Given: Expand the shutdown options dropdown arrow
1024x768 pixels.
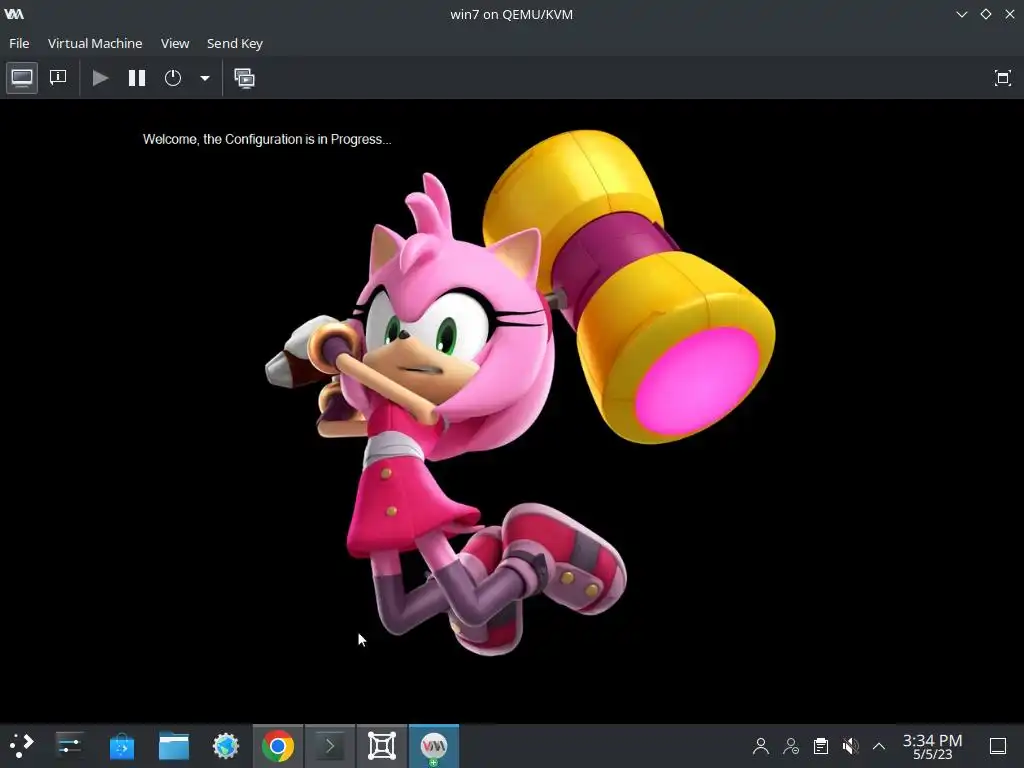Looking at the screenshot, I should [x=204, y=78].
